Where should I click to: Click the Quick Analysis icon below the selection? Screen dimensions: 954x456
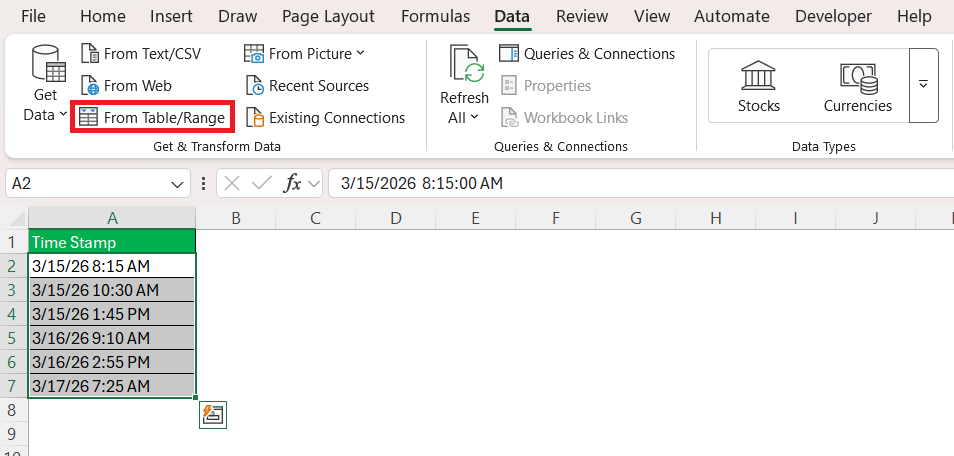tap(213, 415)
